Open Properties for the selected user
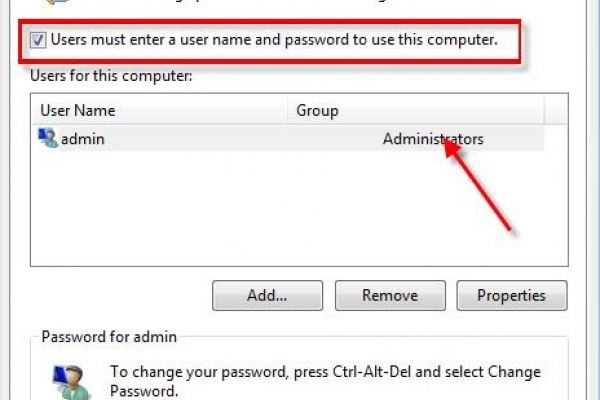This screenshot has height=400, width=600. (x=511, y=295)
